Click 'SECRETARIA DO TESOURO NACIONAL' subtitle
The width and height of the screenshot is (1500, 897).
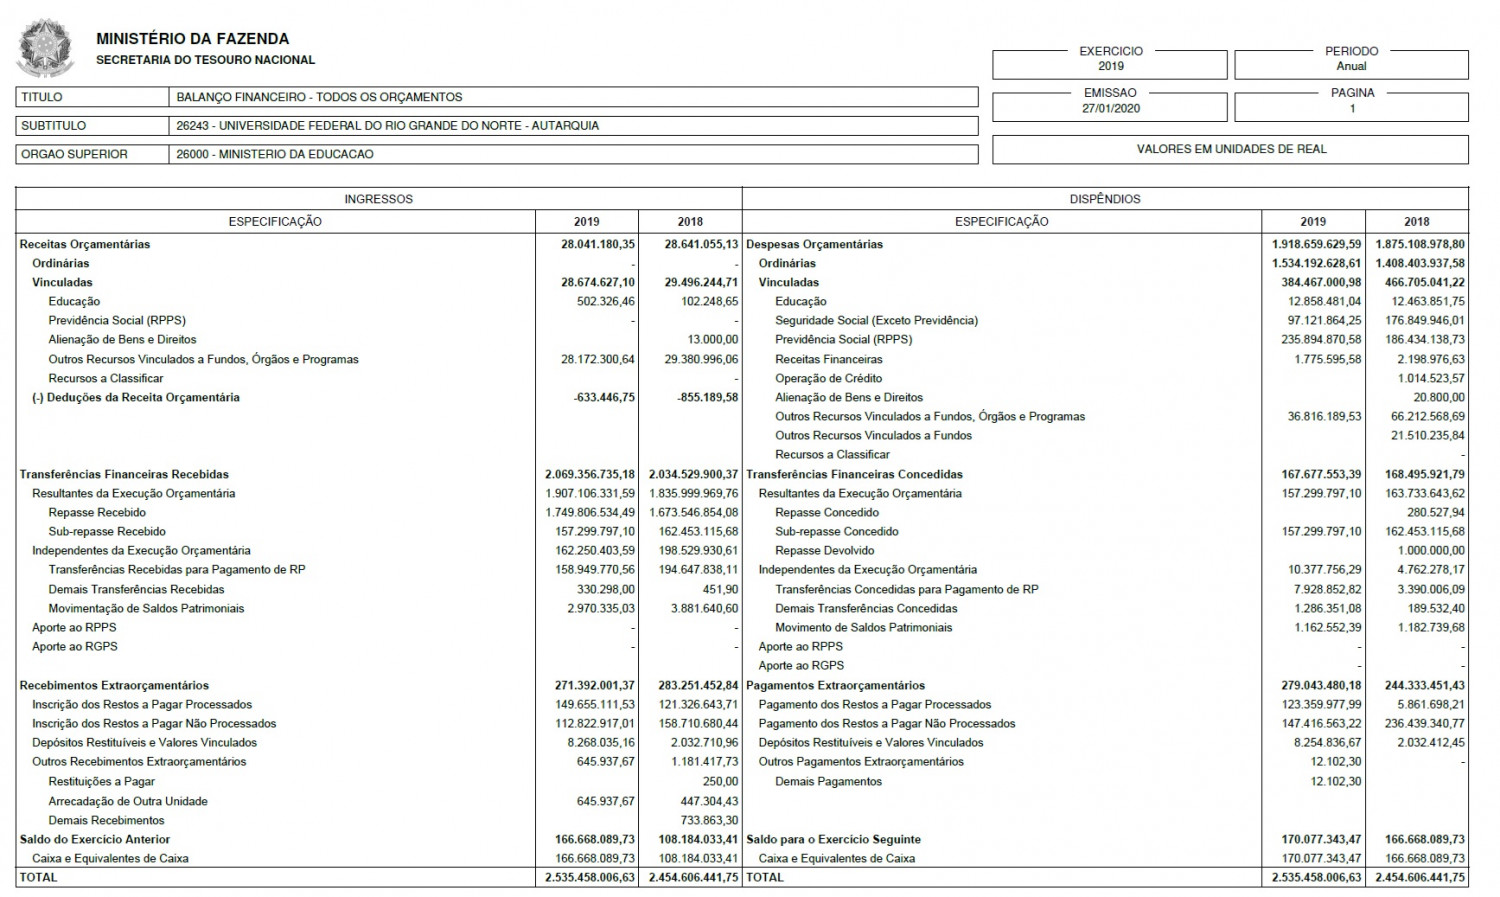click(x=205, y=60)
